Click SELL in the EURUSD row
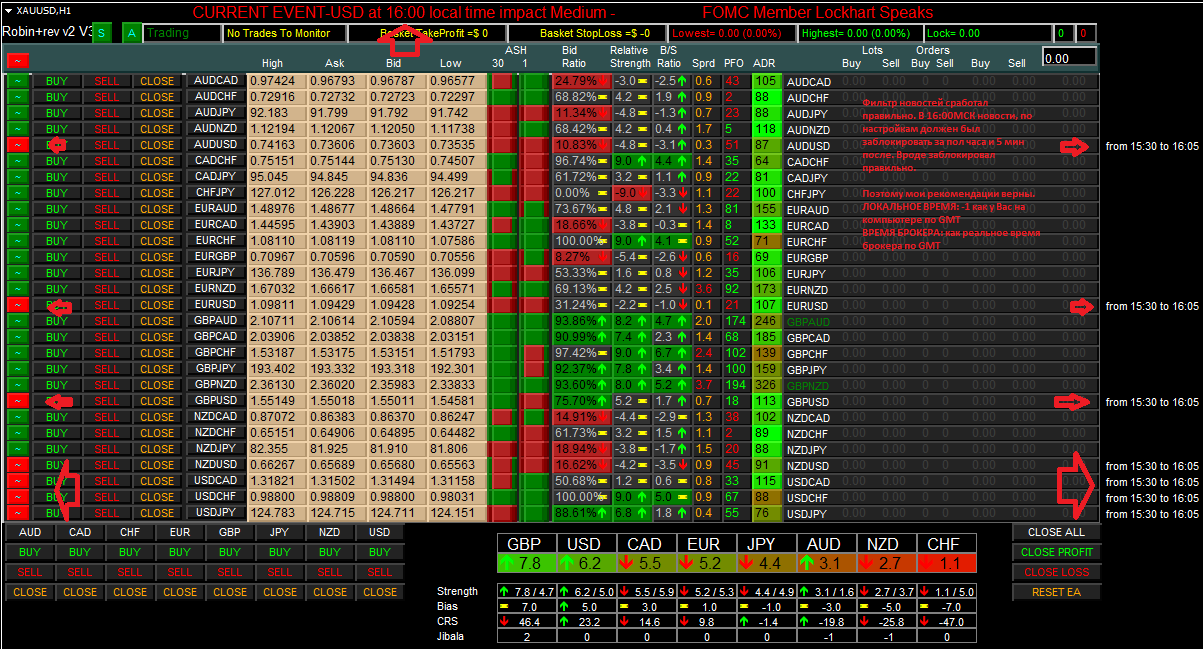The height and width of the screenshot is (649, 1203). point(107,305)
